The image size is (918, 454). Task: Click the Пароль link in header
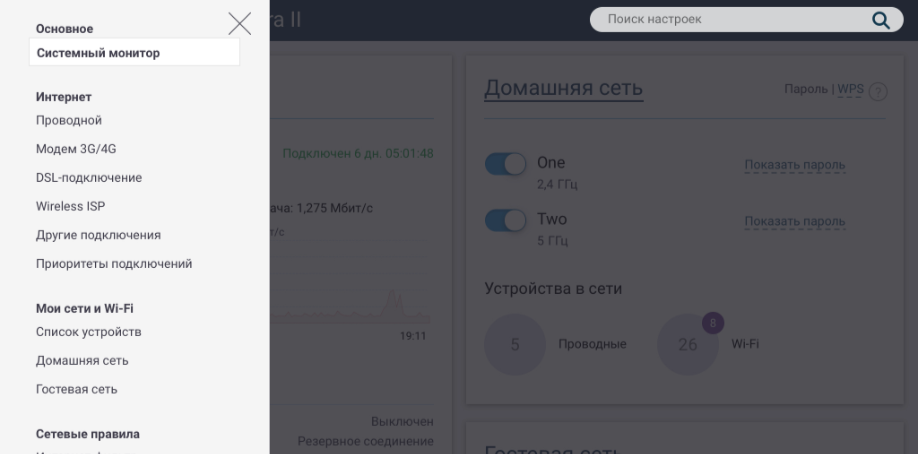806,89
